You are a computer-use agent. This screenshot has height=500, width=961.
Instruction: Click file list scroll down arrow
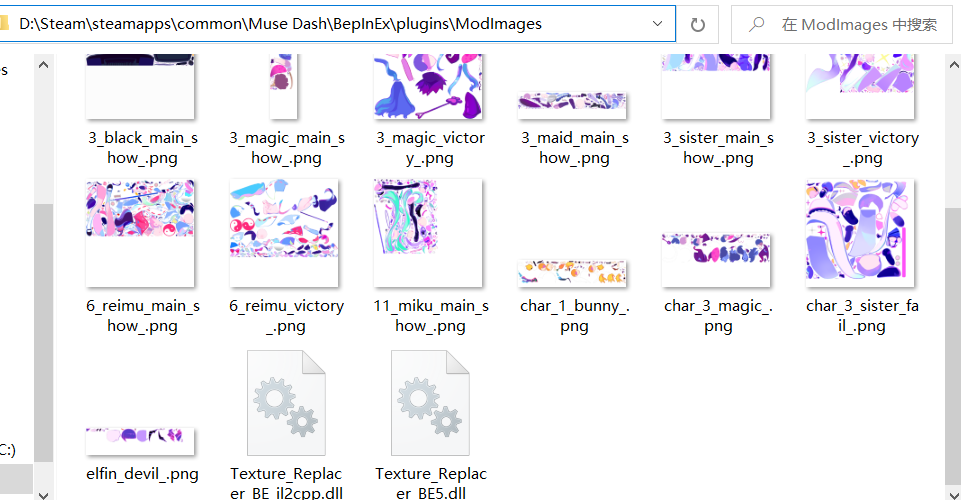pyautogui.click(x=954, y=494)
